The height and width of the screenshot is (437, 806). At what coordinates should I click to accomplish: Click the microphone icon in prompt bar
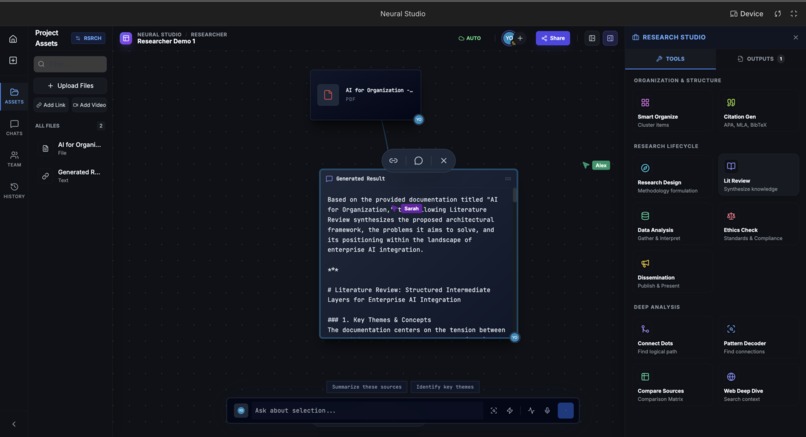[547, 410]
